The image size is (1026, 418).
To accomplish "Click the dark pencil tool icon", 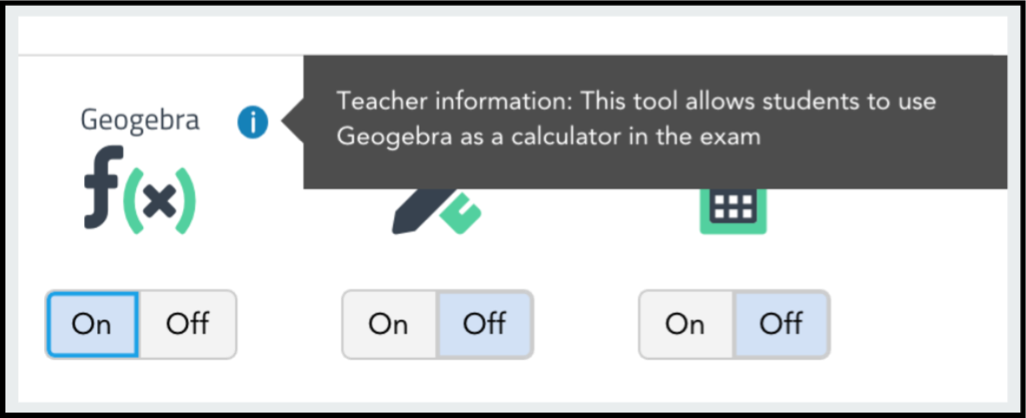I will (419, 211).
